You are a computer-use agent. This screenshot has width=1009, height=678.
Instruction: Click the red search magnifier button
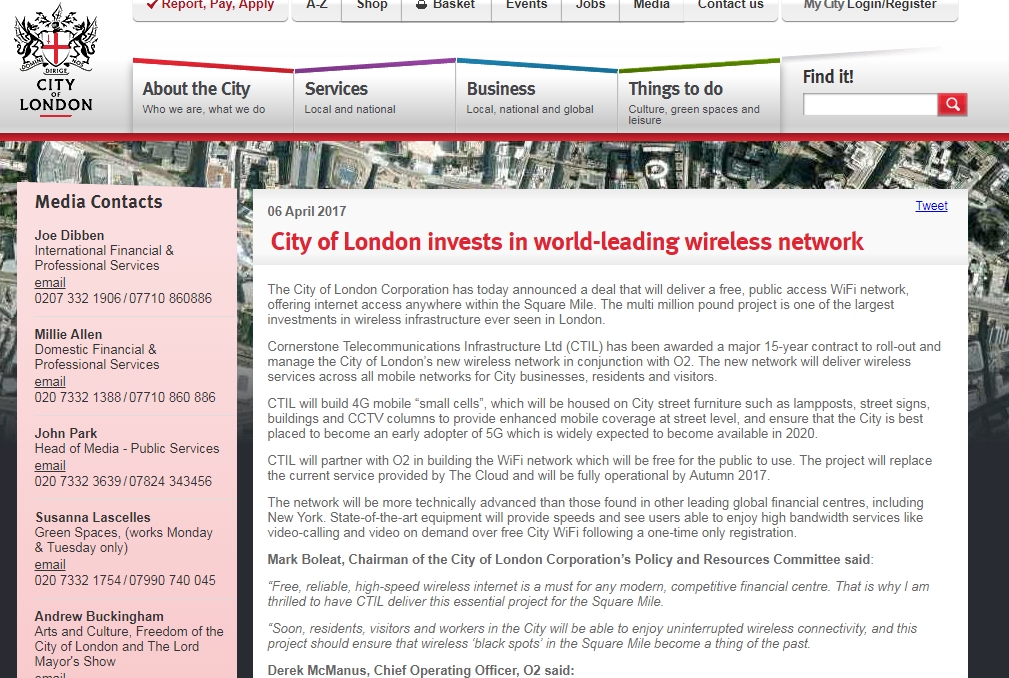click(x=952, y=104)
